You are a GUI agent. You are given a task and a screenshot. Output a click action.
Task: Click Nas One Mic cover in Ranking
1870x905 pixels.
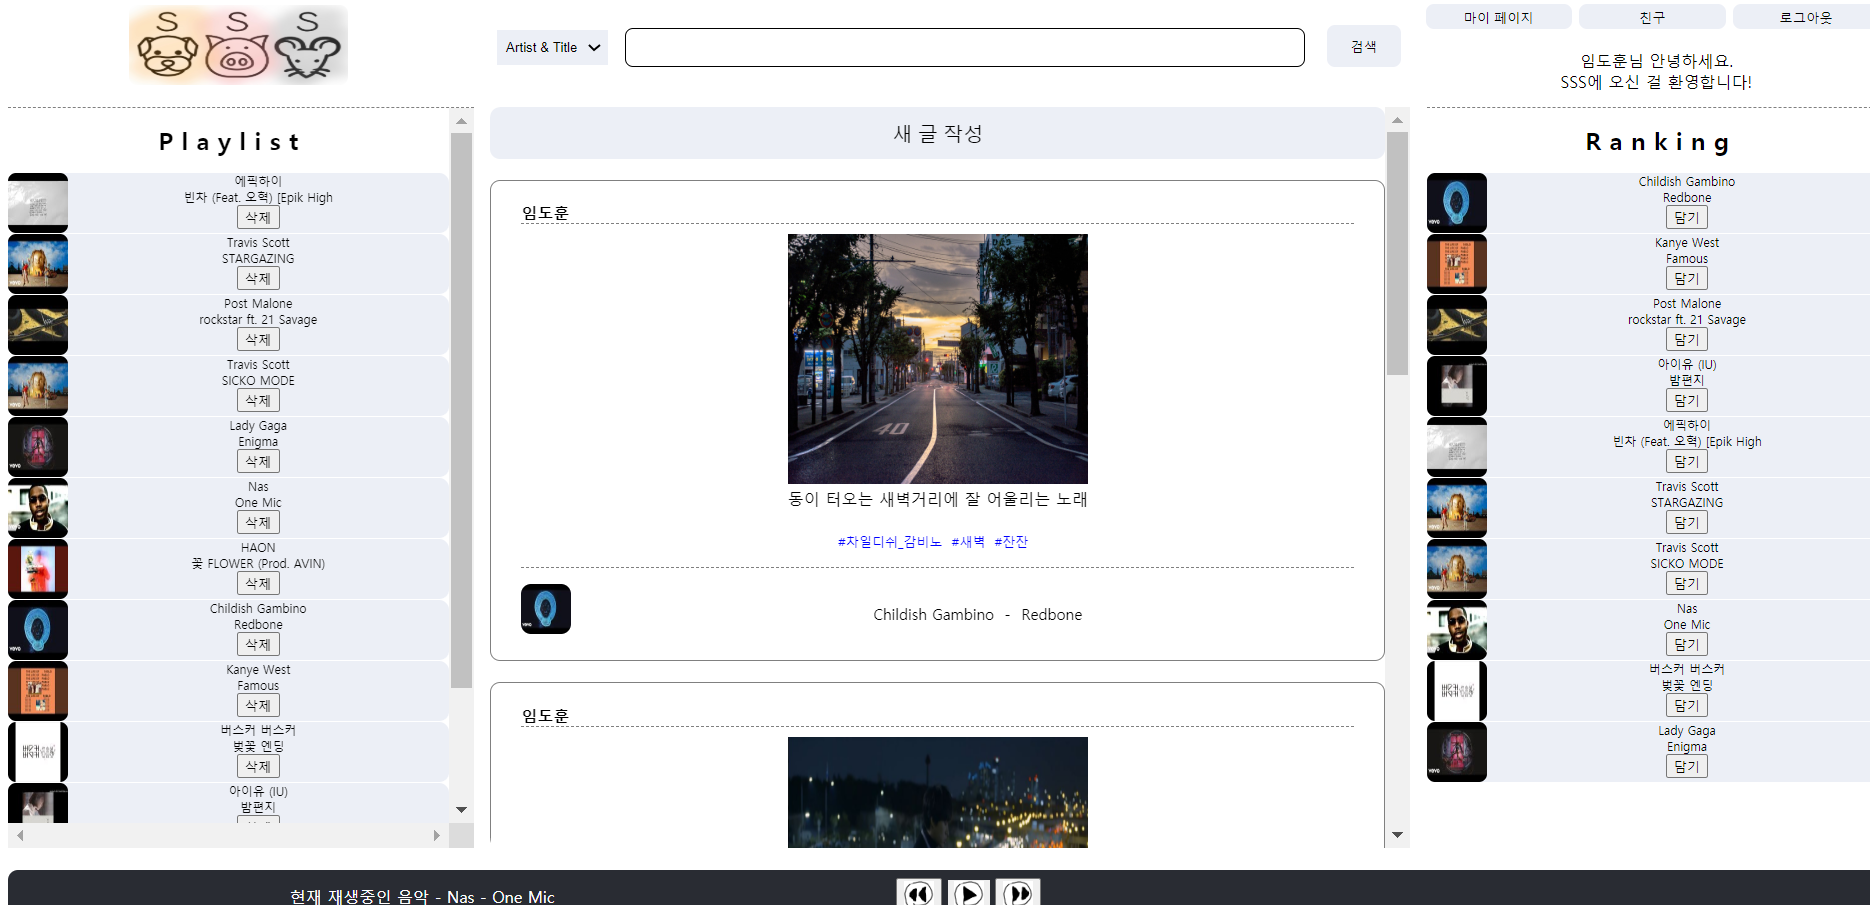[x=1457, y=630]
